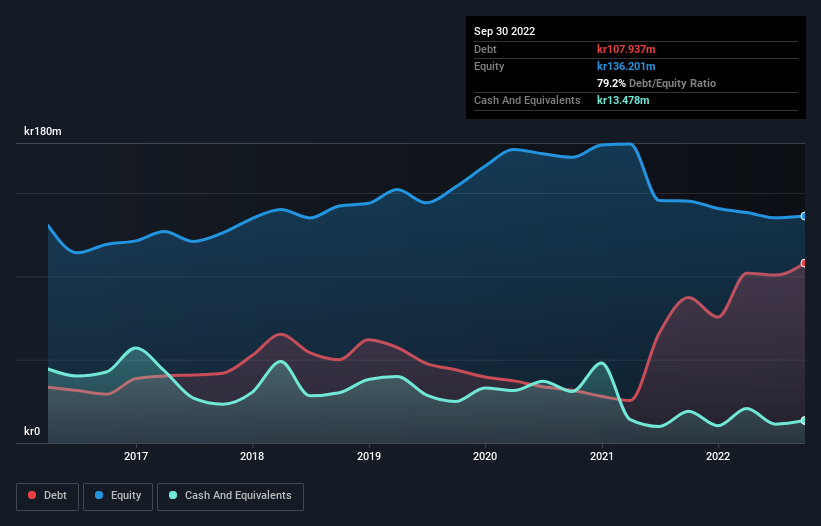The image size is (821, 526).
Task: Select the red Debt endpoint marker
Action: point(804,263)
